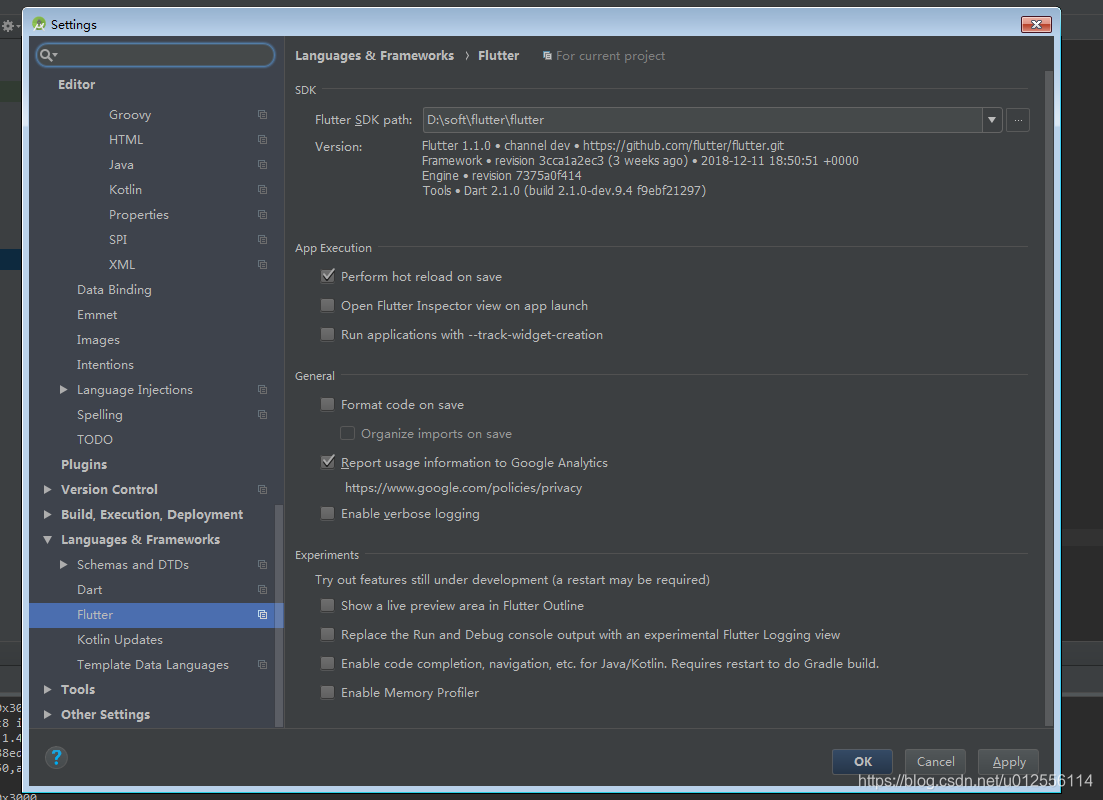The image size is (1103, 800).
Task: Click the project-level icon beside Kotlin
Action: 262,189
